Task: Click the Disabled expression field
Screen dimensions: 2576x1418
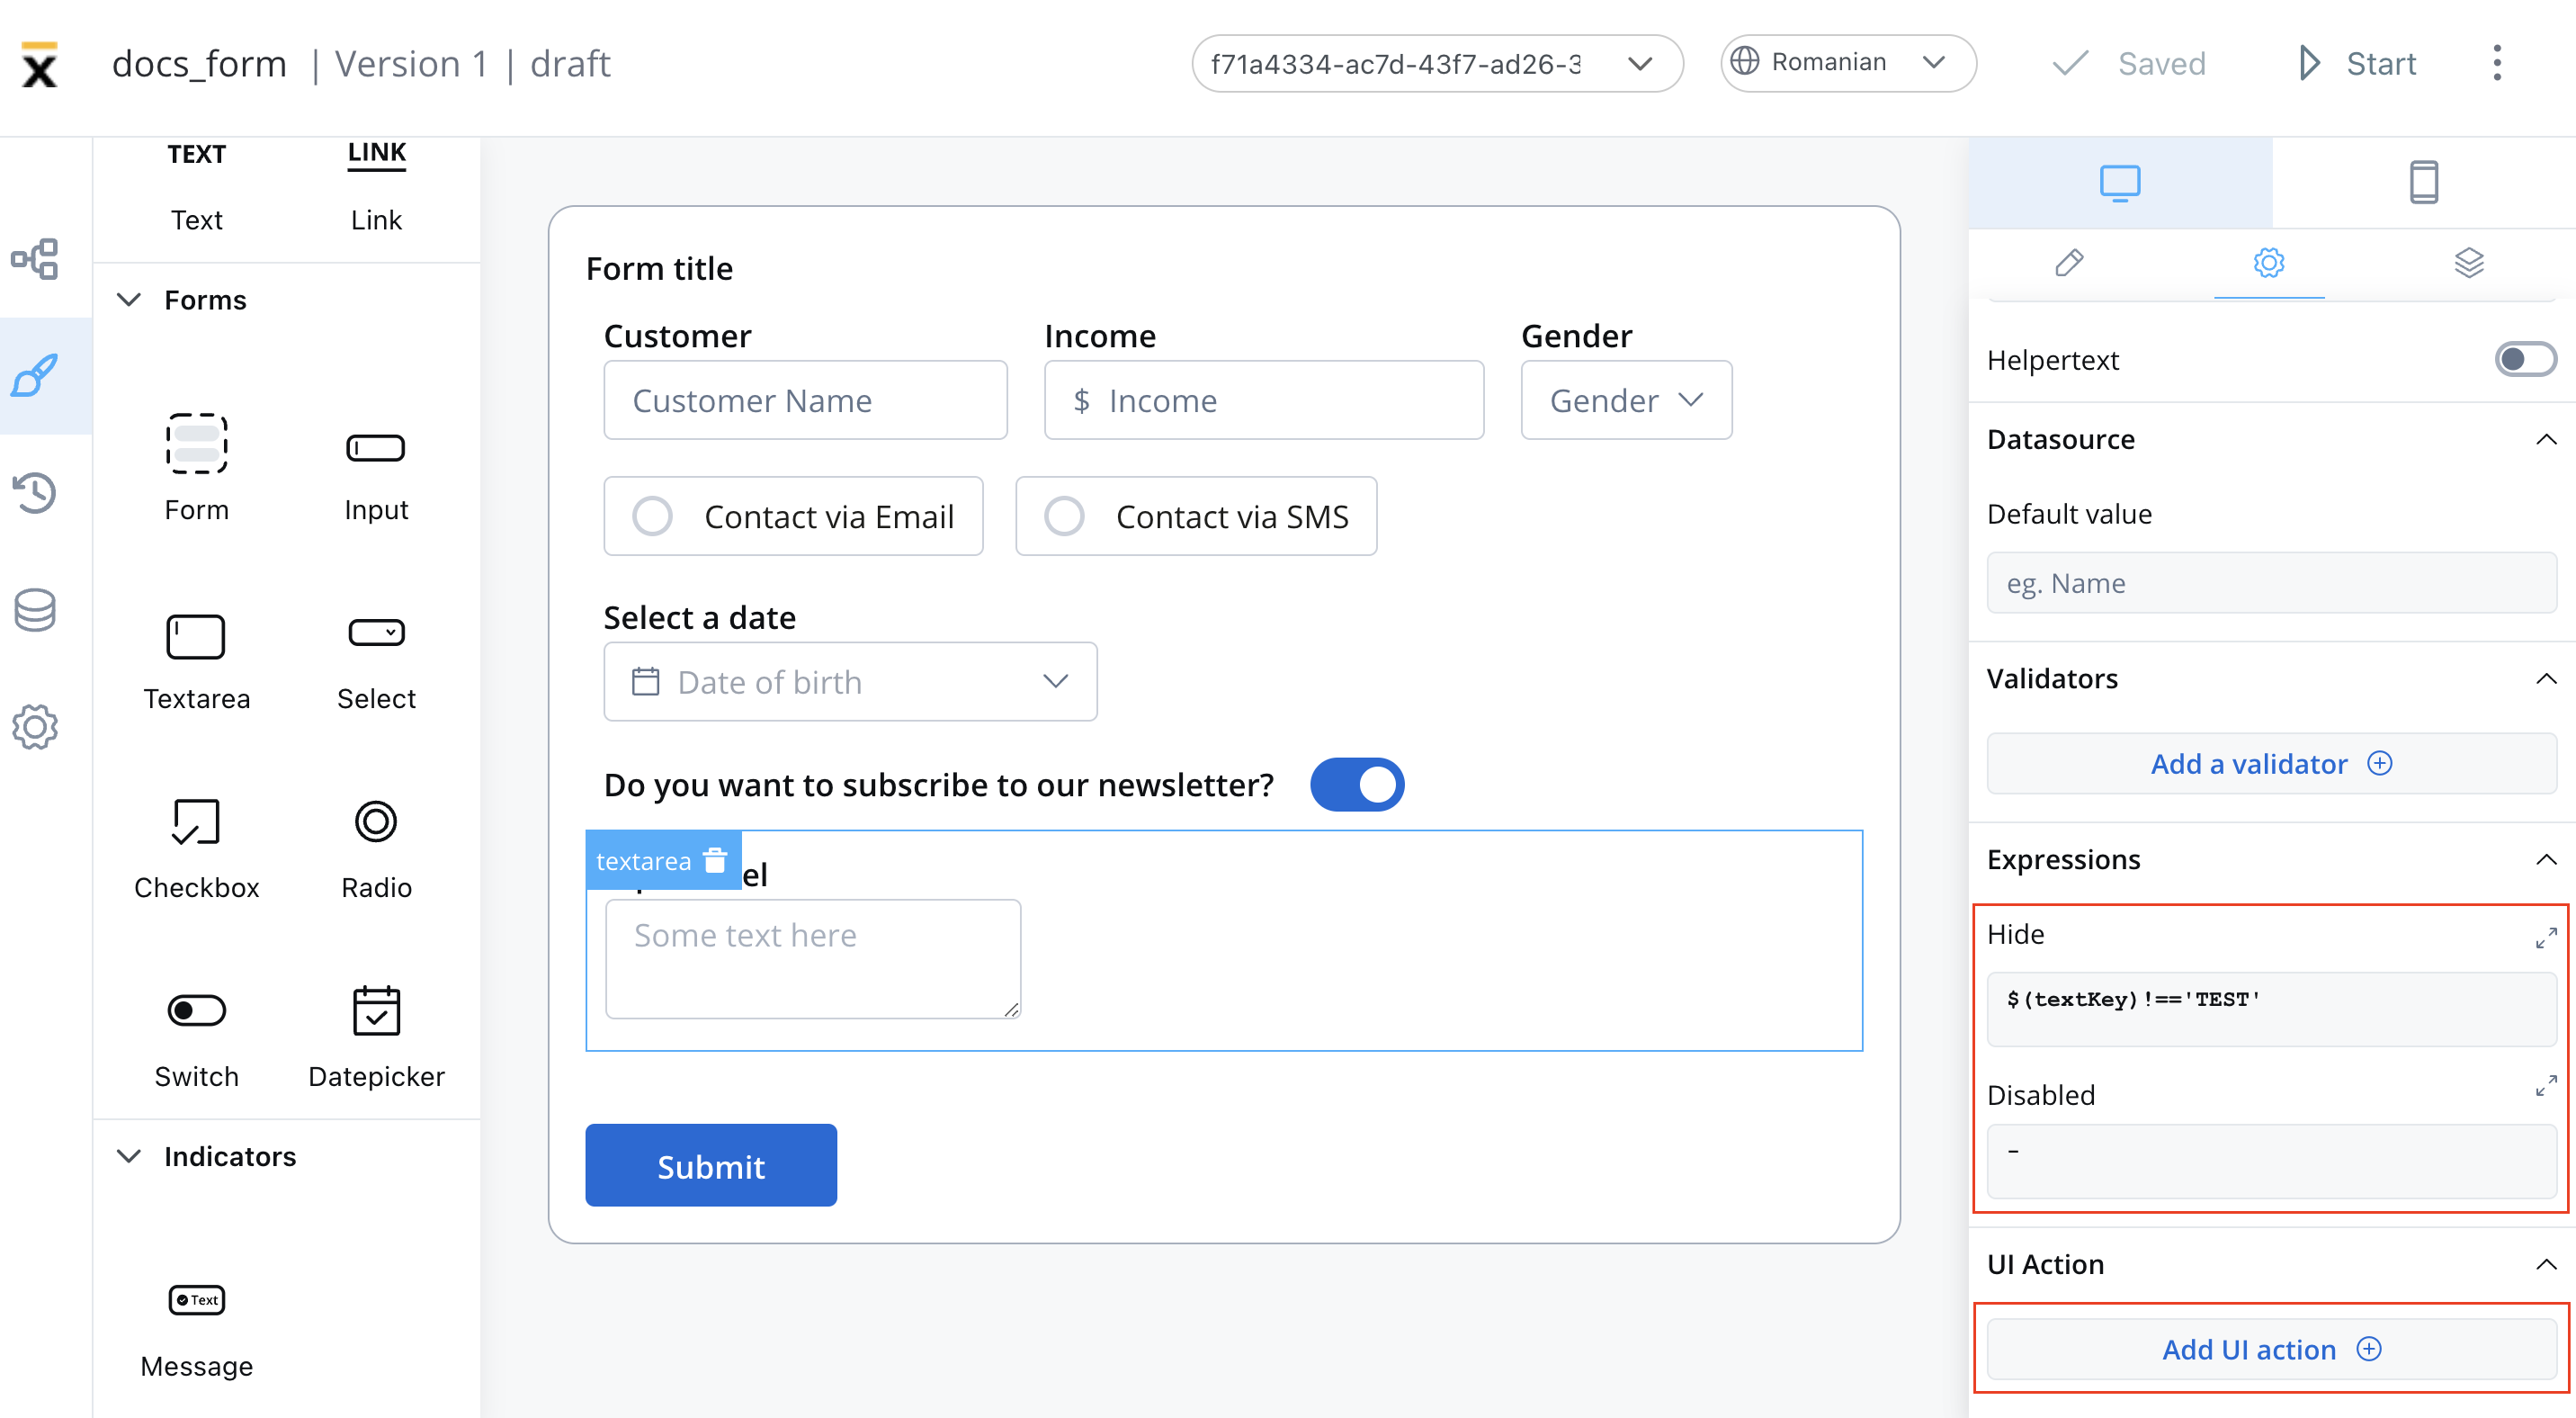Action: (2271, 1161)
